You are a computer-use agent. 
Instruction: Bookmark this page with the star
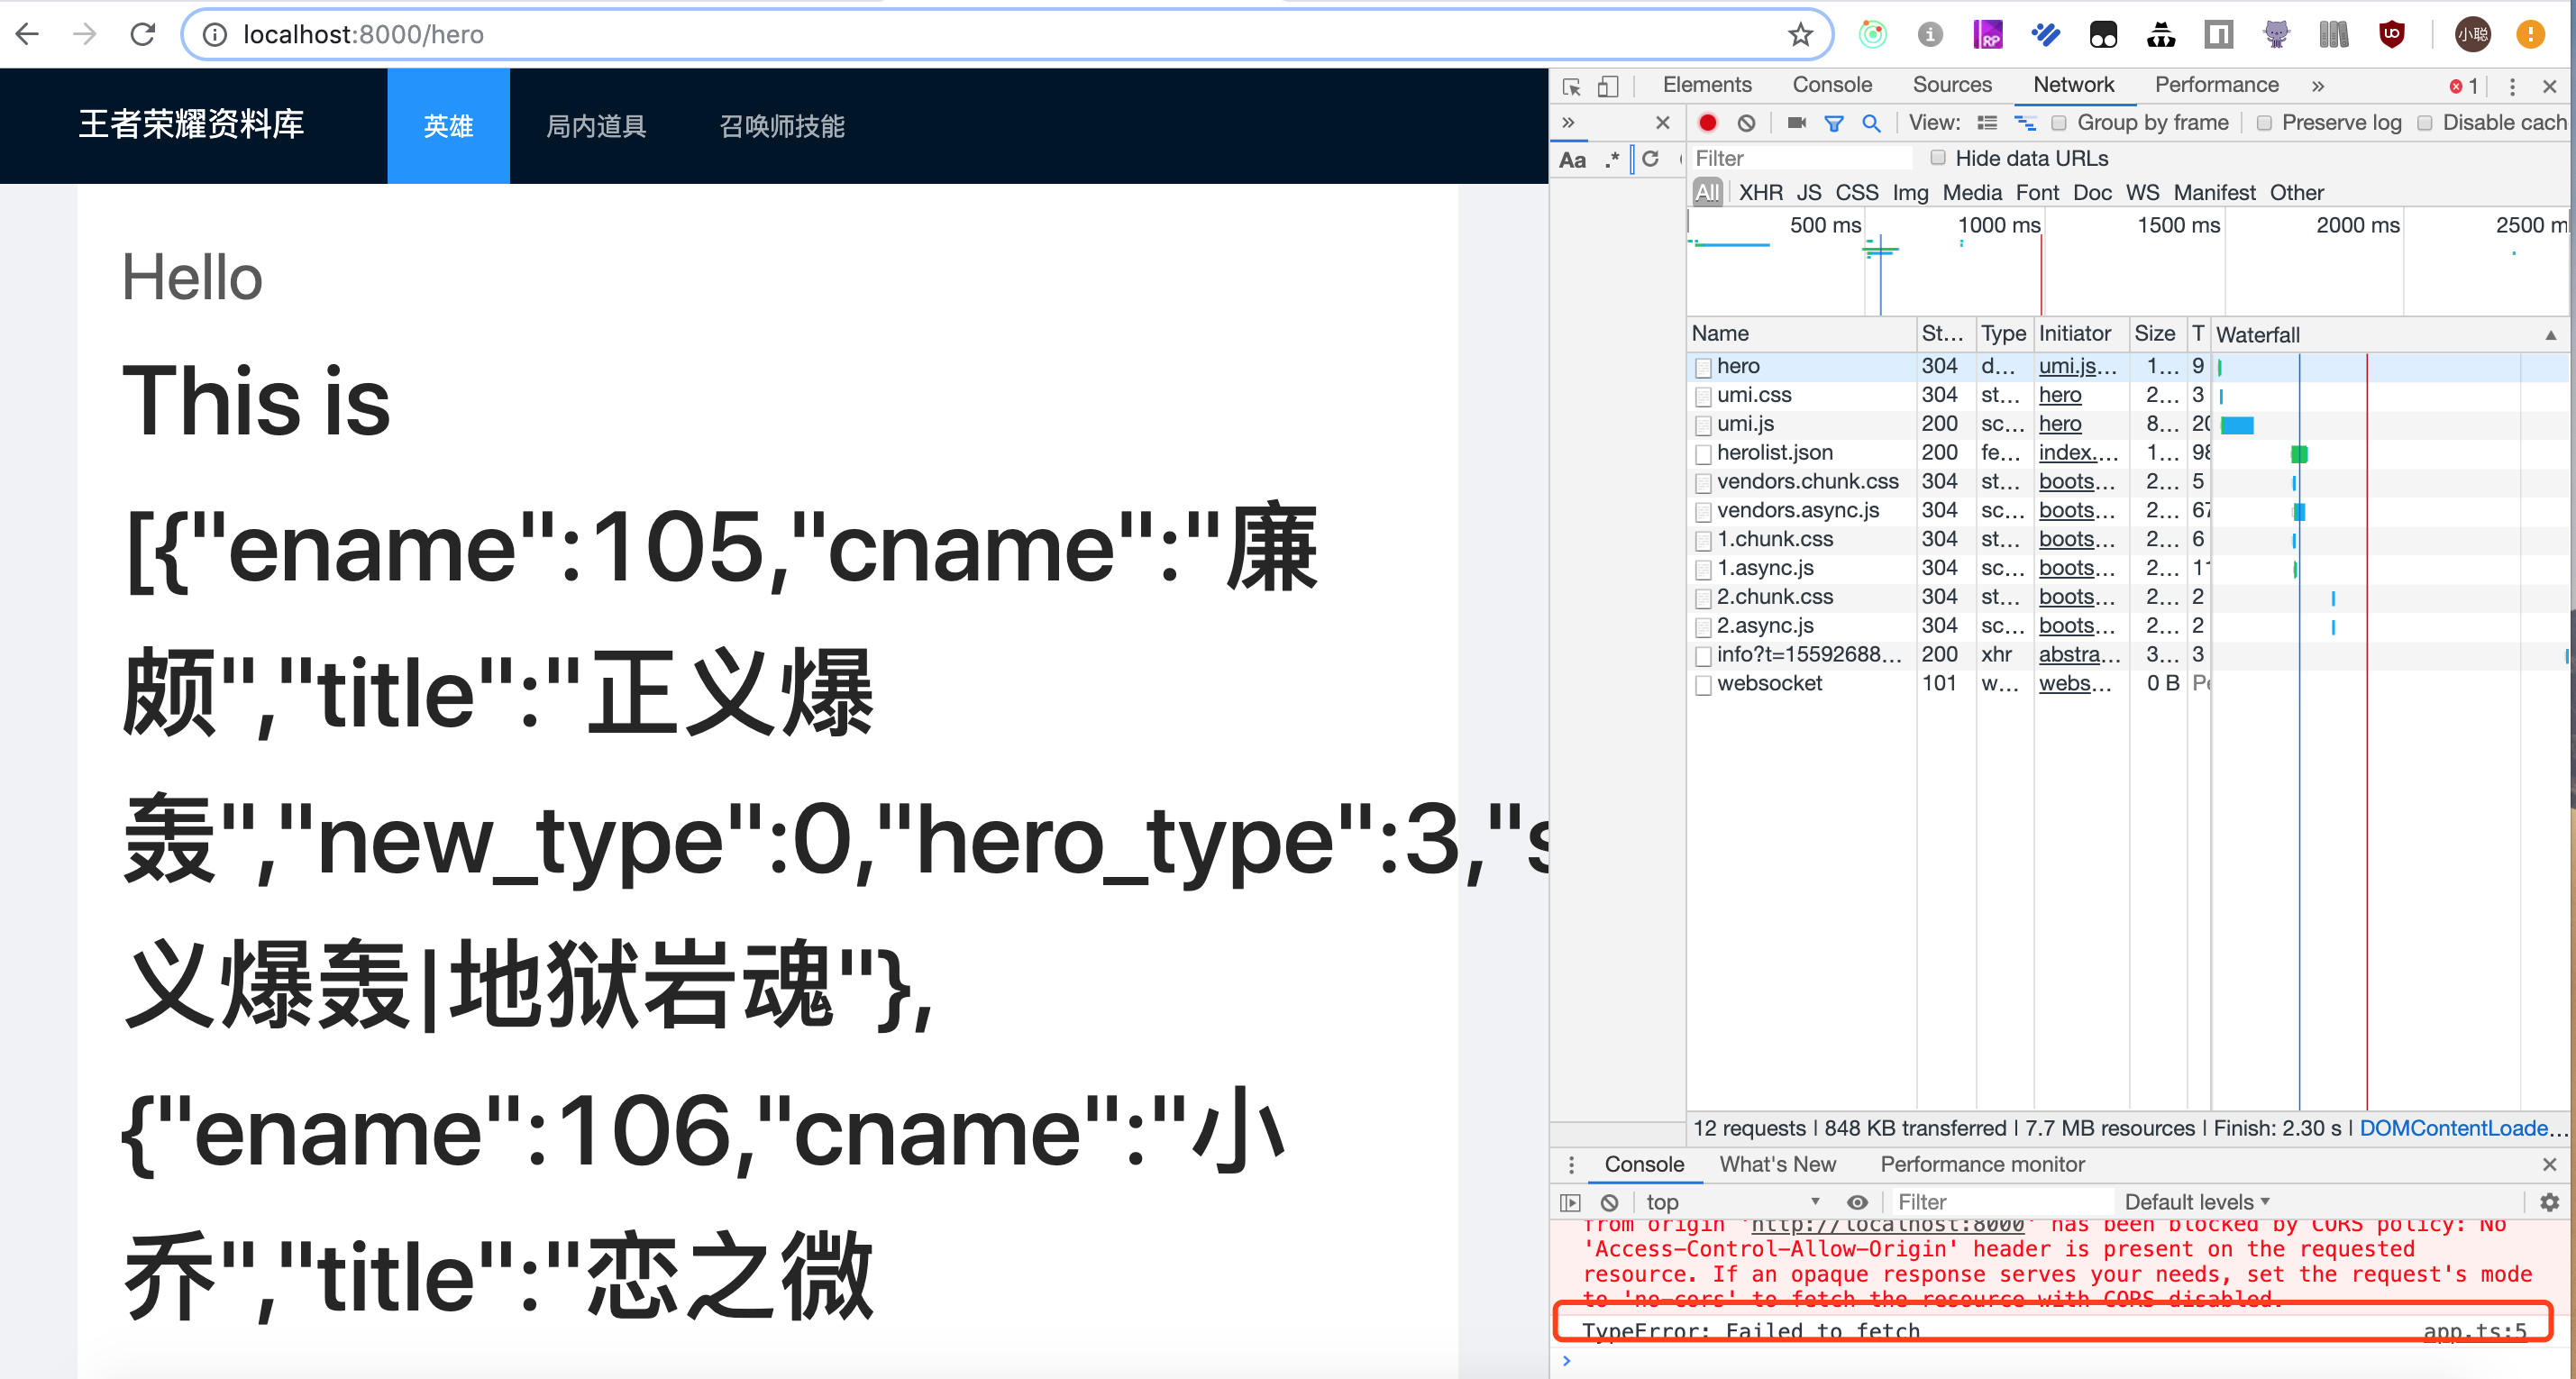tap(1800, 34)
